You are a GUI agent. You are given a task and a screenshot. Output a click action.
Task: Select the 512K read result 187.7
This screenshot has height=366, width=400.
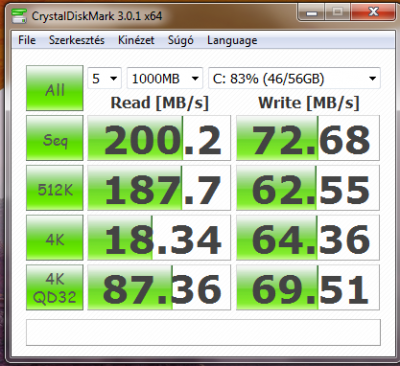tap(159, 188)
